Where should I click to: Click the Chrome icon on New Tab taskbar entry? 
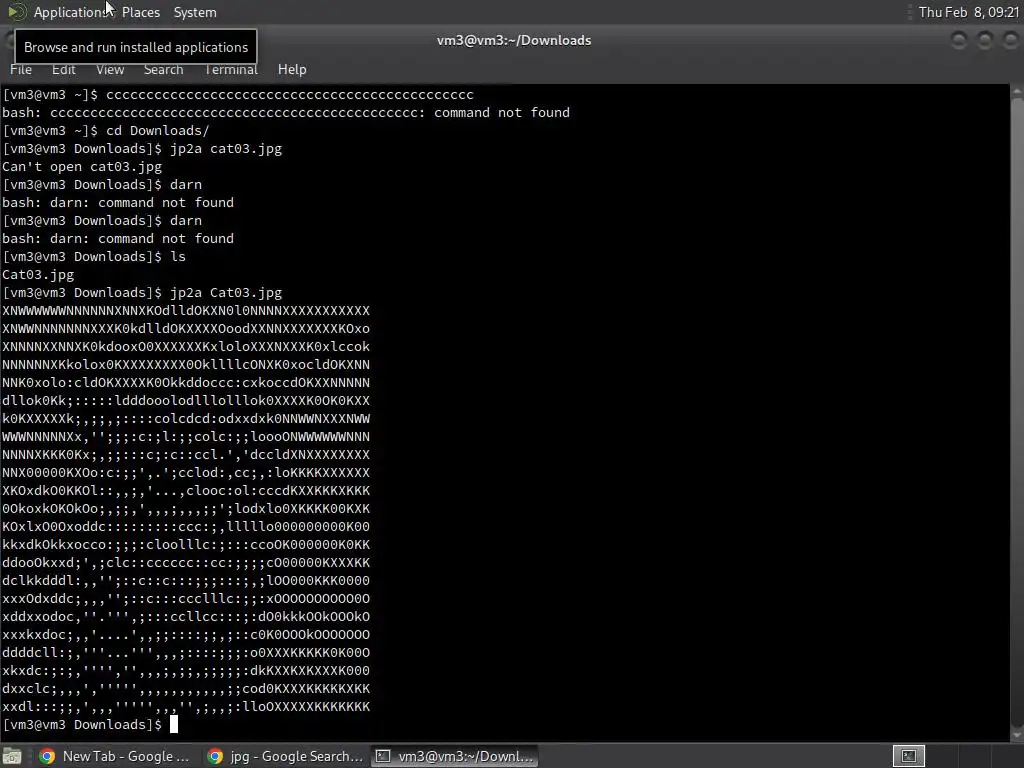coord(46,756)
